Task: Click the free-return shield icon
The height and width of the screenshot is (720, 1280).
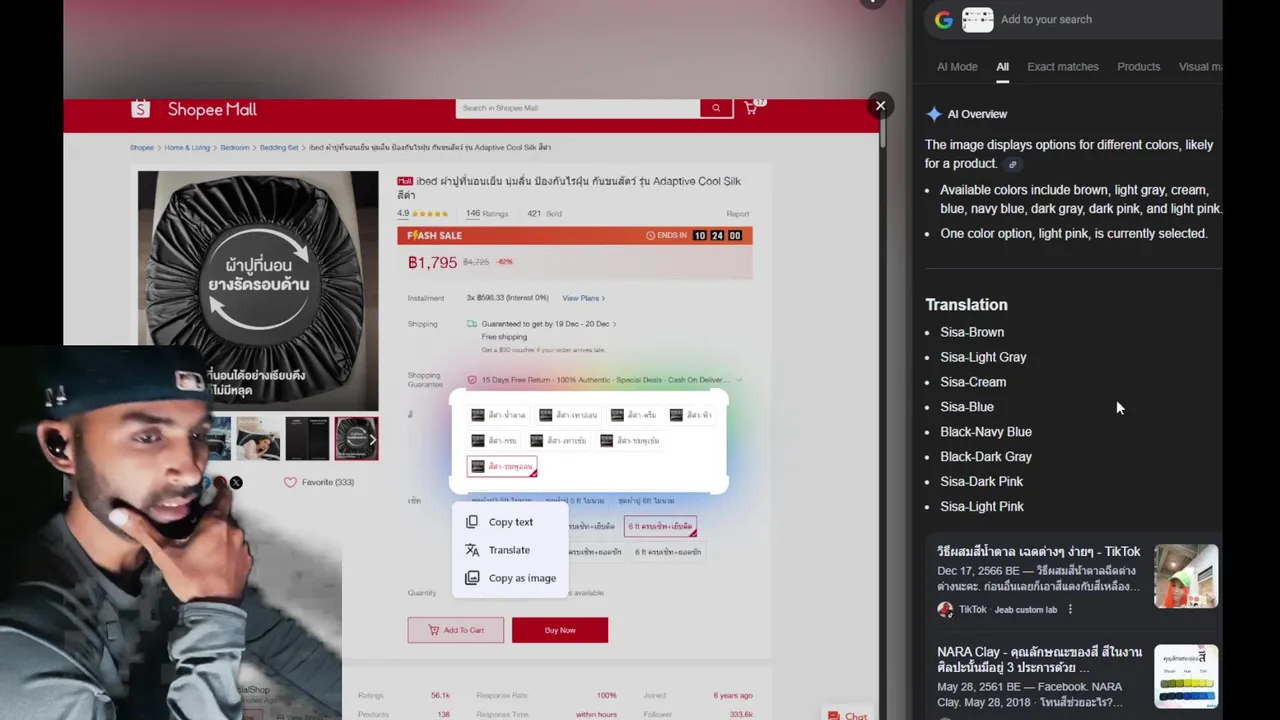Action: [472, 380]
